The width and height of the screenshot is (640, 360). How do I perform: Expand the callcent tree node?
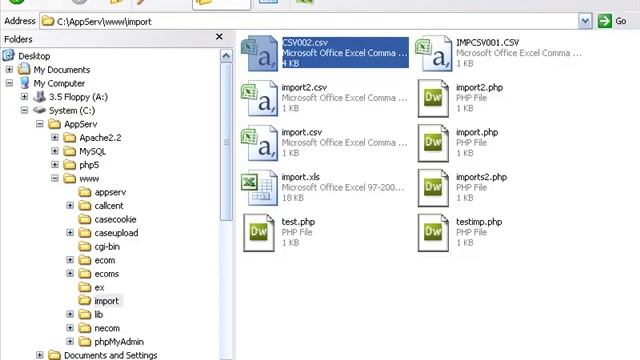click(x=70, y=205)
